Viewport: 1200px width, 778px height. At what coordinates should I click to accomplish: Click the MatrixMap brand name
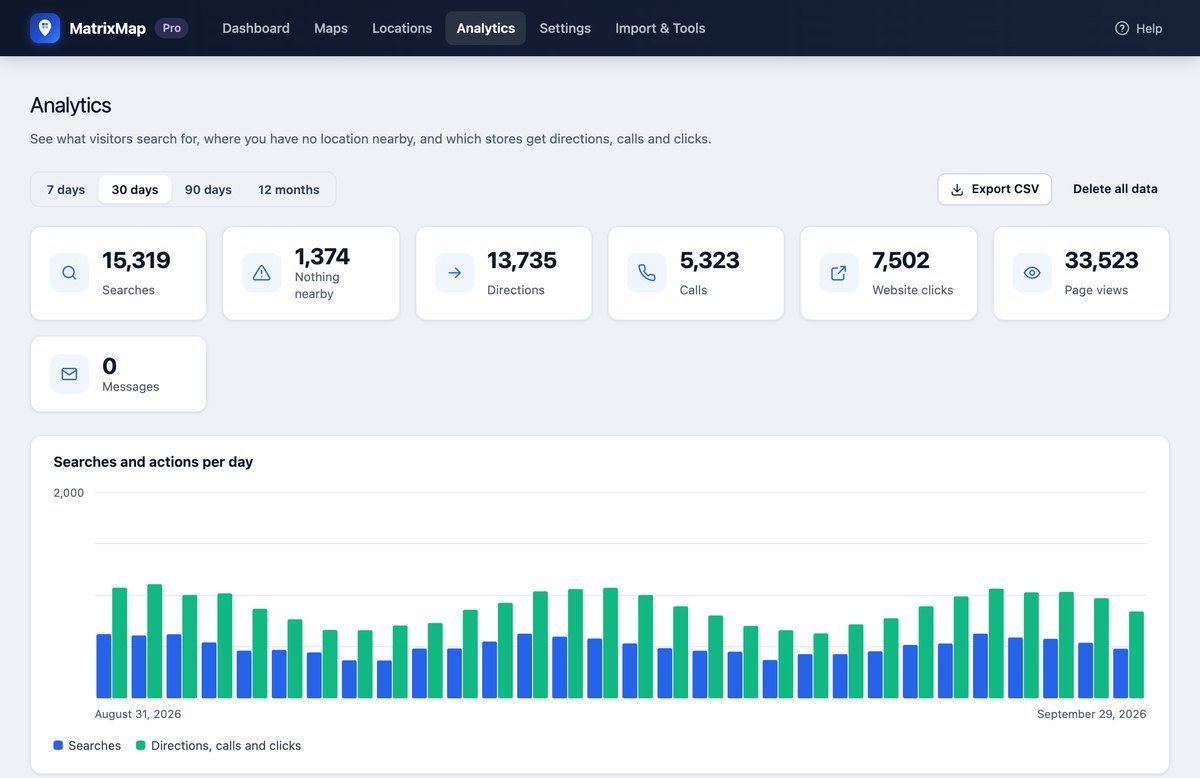click(x=107, y=28)
